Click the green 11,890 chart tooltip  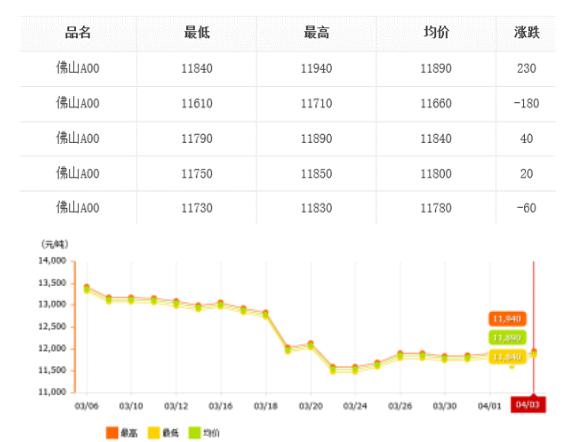(507, 337)
